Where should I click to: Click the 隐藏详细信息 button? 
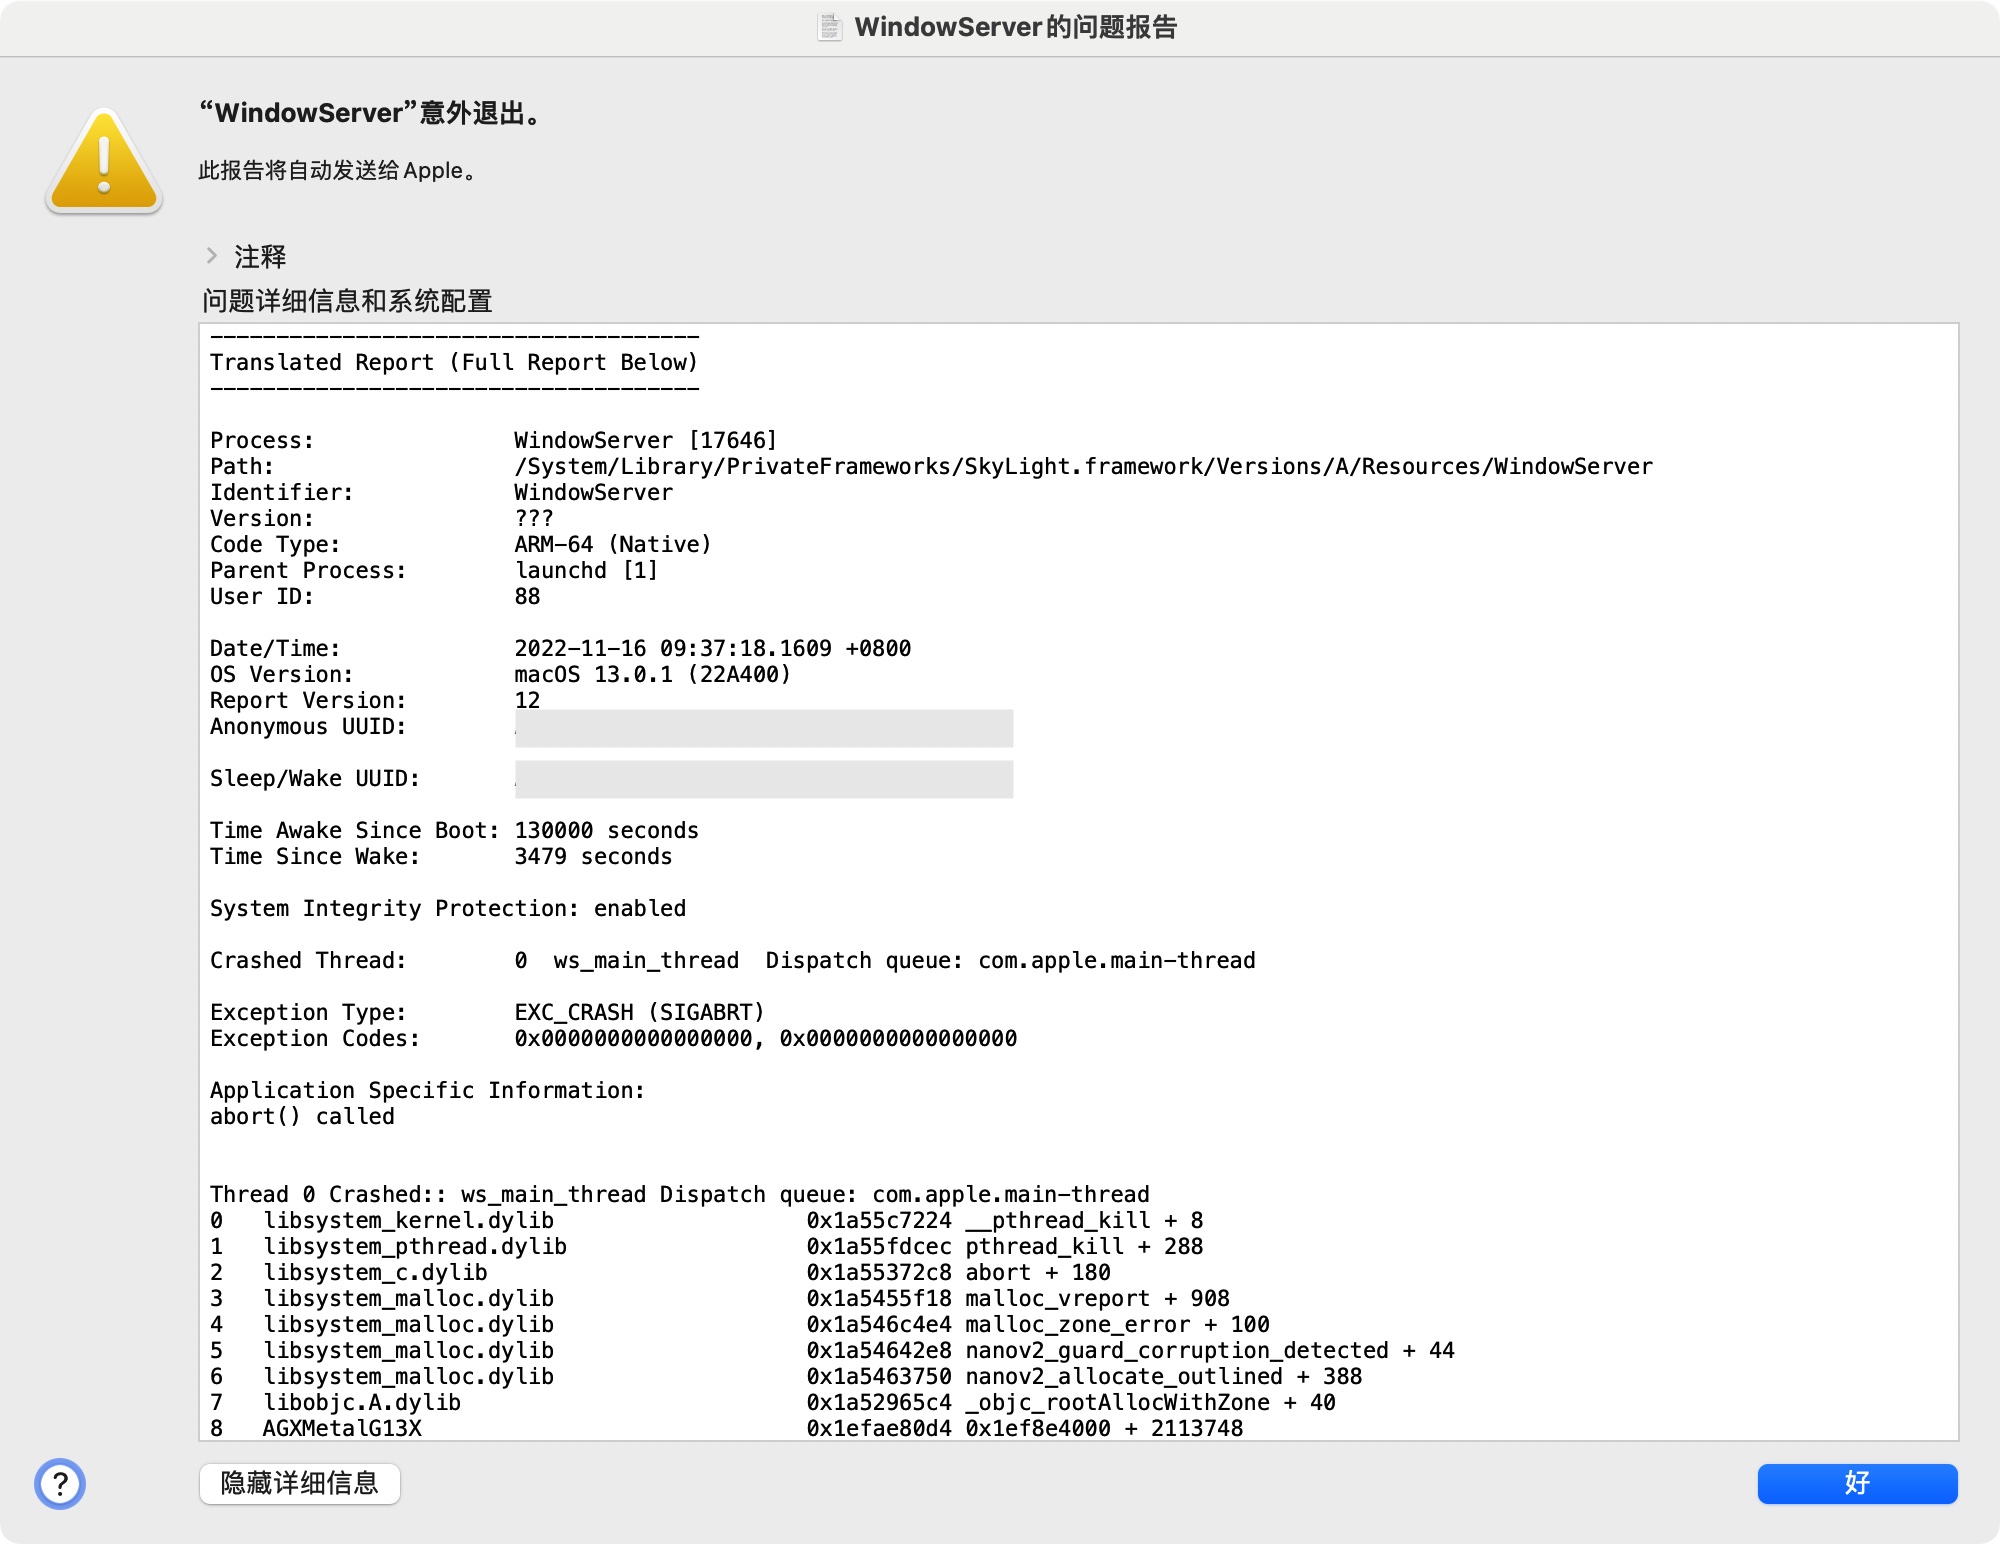point(299,1483)
